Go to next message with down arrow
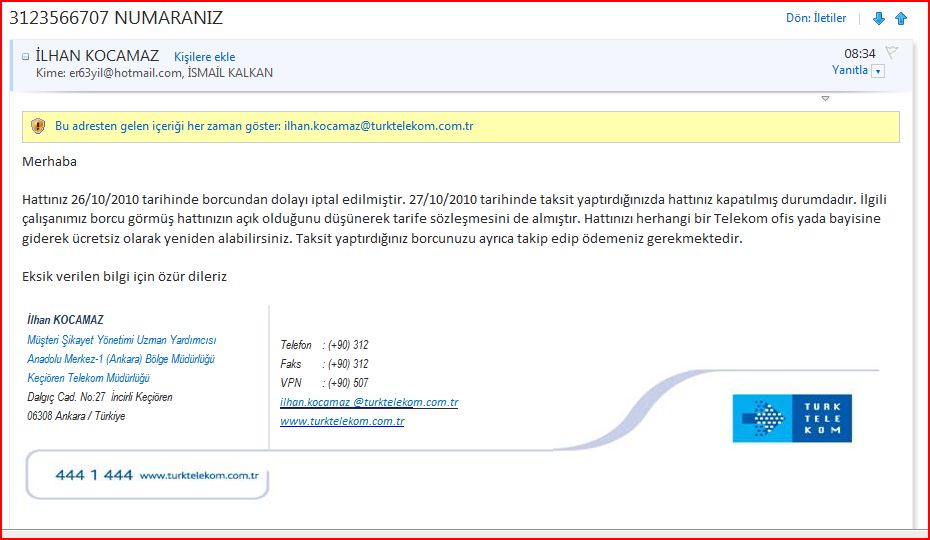Image resolution: width=930 pixels, height=540 pixels. 878,18
